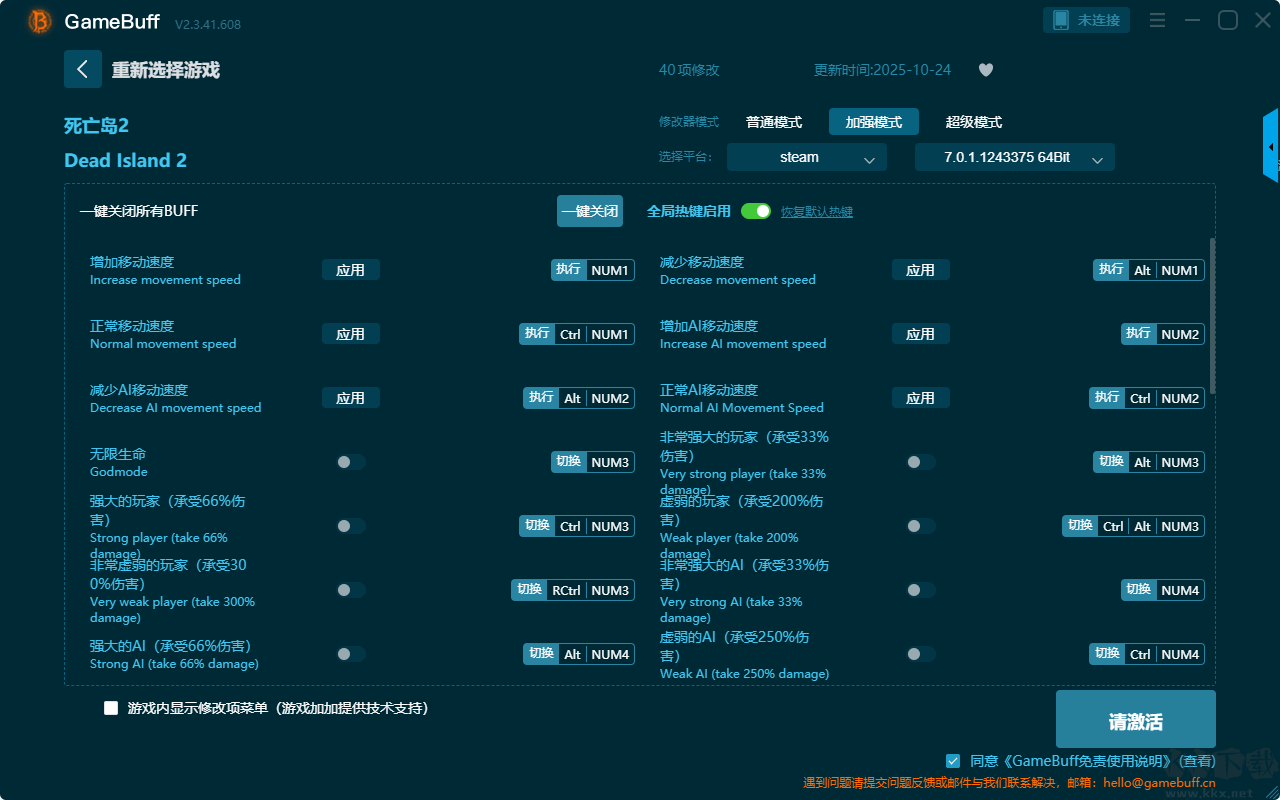Click the 更新时间:2025-10-24 text
The image size is (1280, 800).
(883, 70)
